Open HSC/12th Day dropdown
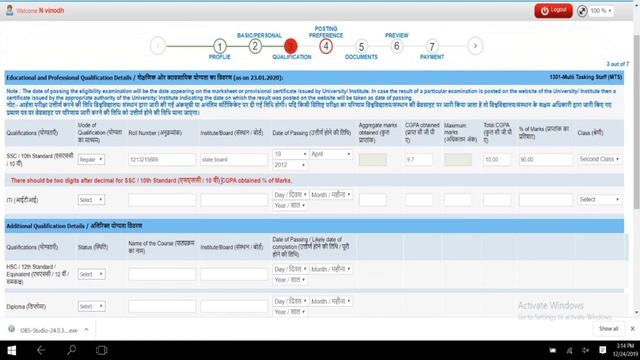This screenshot has width=640, height=360. pyautogui.click(x=290, y=269)
